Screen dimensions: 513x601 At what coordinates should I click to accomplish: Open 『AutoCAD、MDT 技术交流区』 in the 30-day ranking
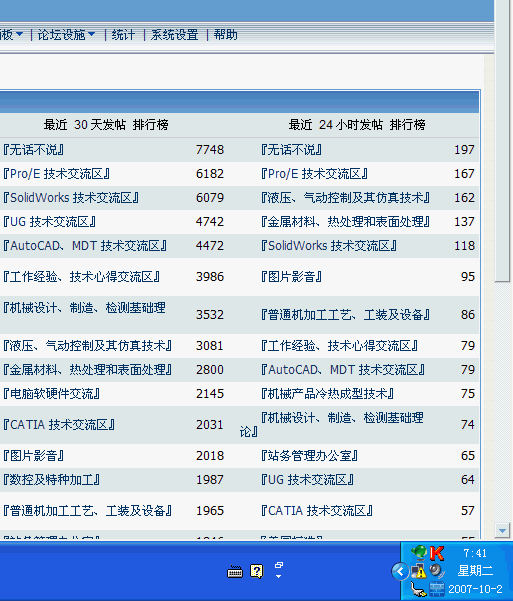point(85,246)
